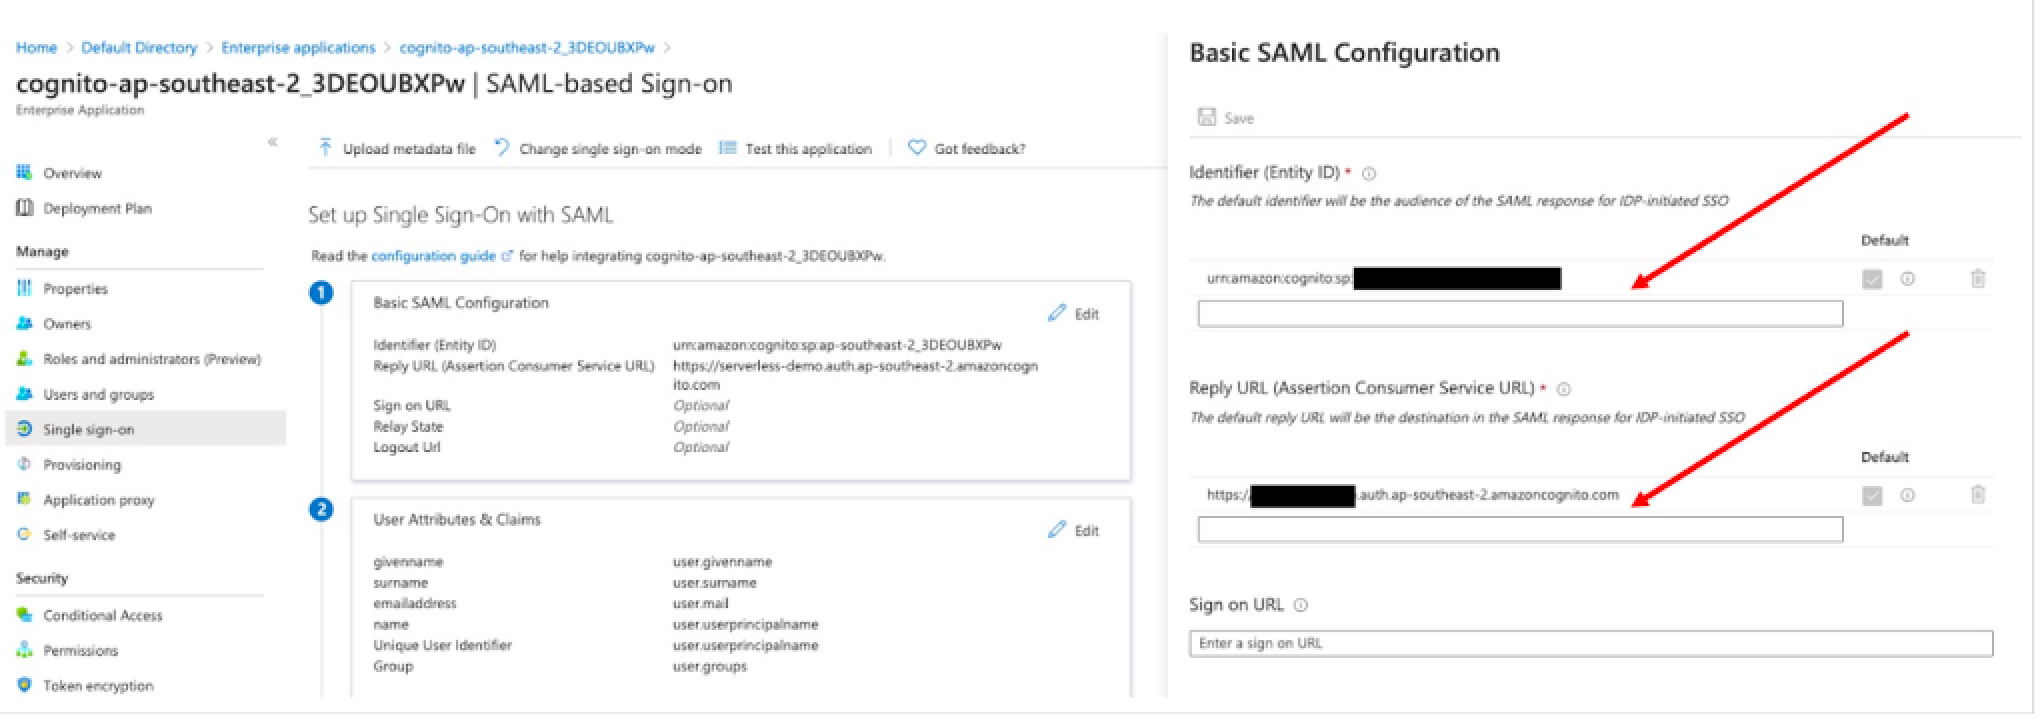Go to Conditional Access settings
This screenshot has height=714, width=2042.
(x=102, y=615)
